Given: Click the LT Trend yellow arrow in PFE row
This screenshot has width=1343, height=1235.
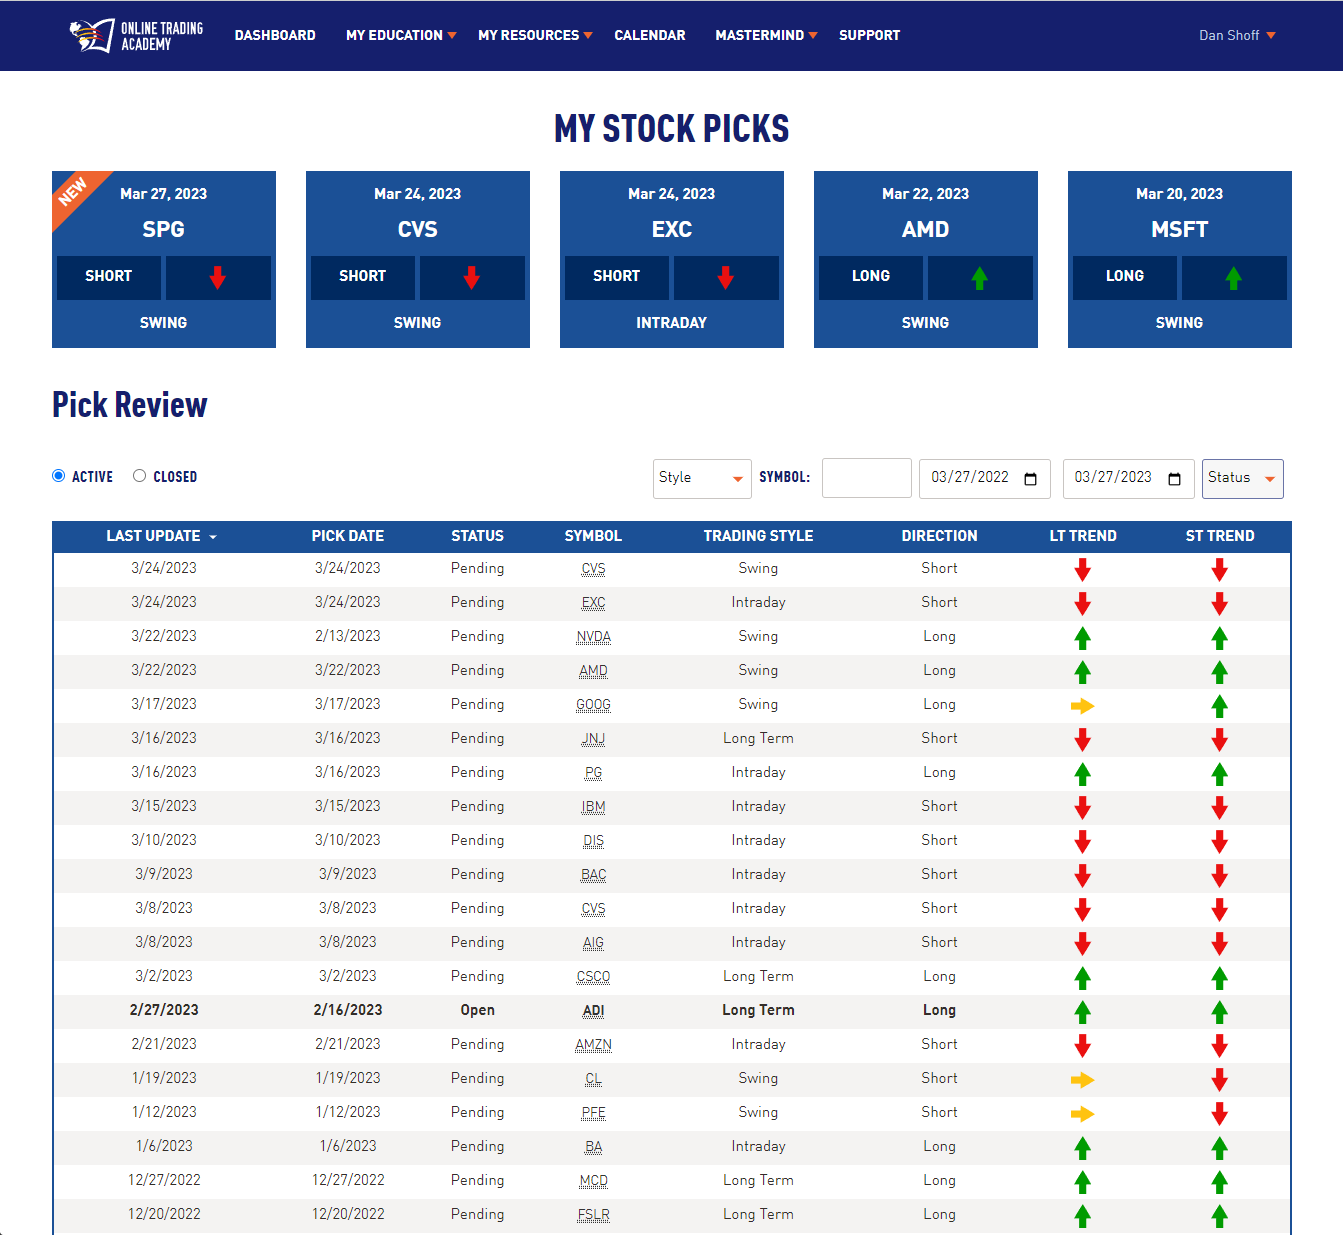Looking at the screenshot, I should [1082, 1114].
